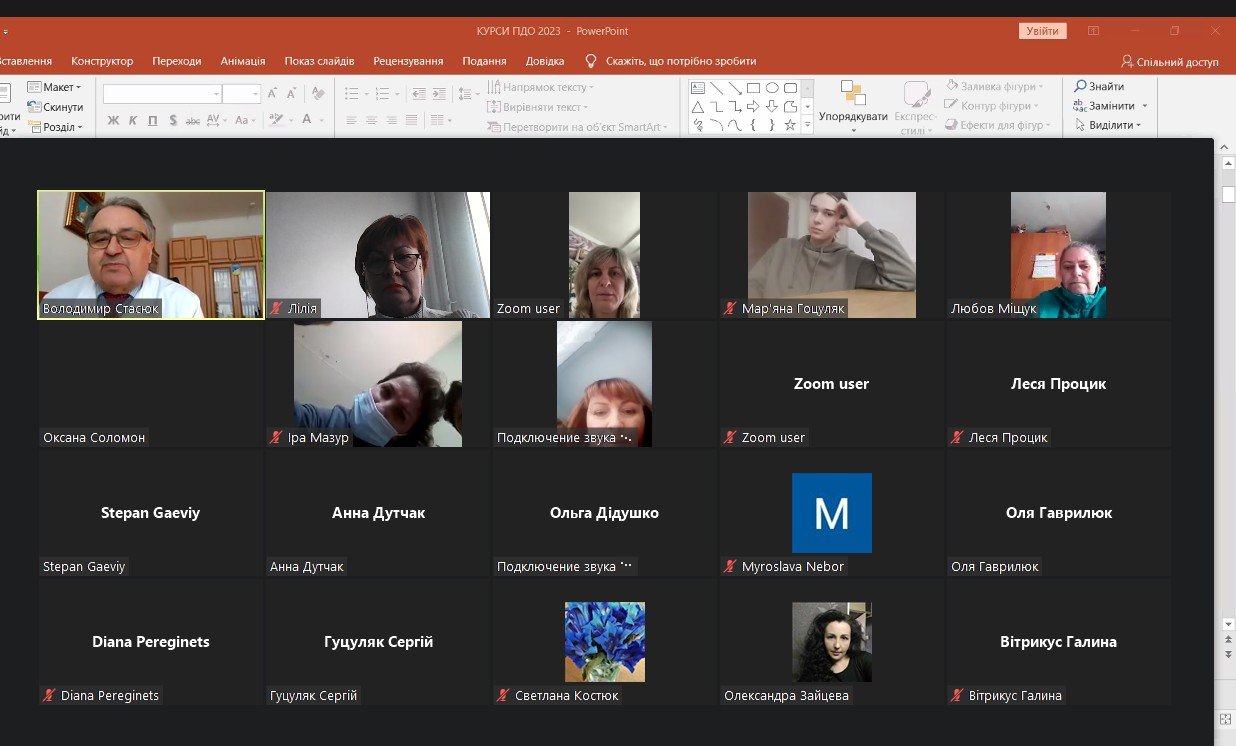Click the Упорядкувати arrange icon
The height and width of the screenshot is (746, 1236).
pos(853,94)
